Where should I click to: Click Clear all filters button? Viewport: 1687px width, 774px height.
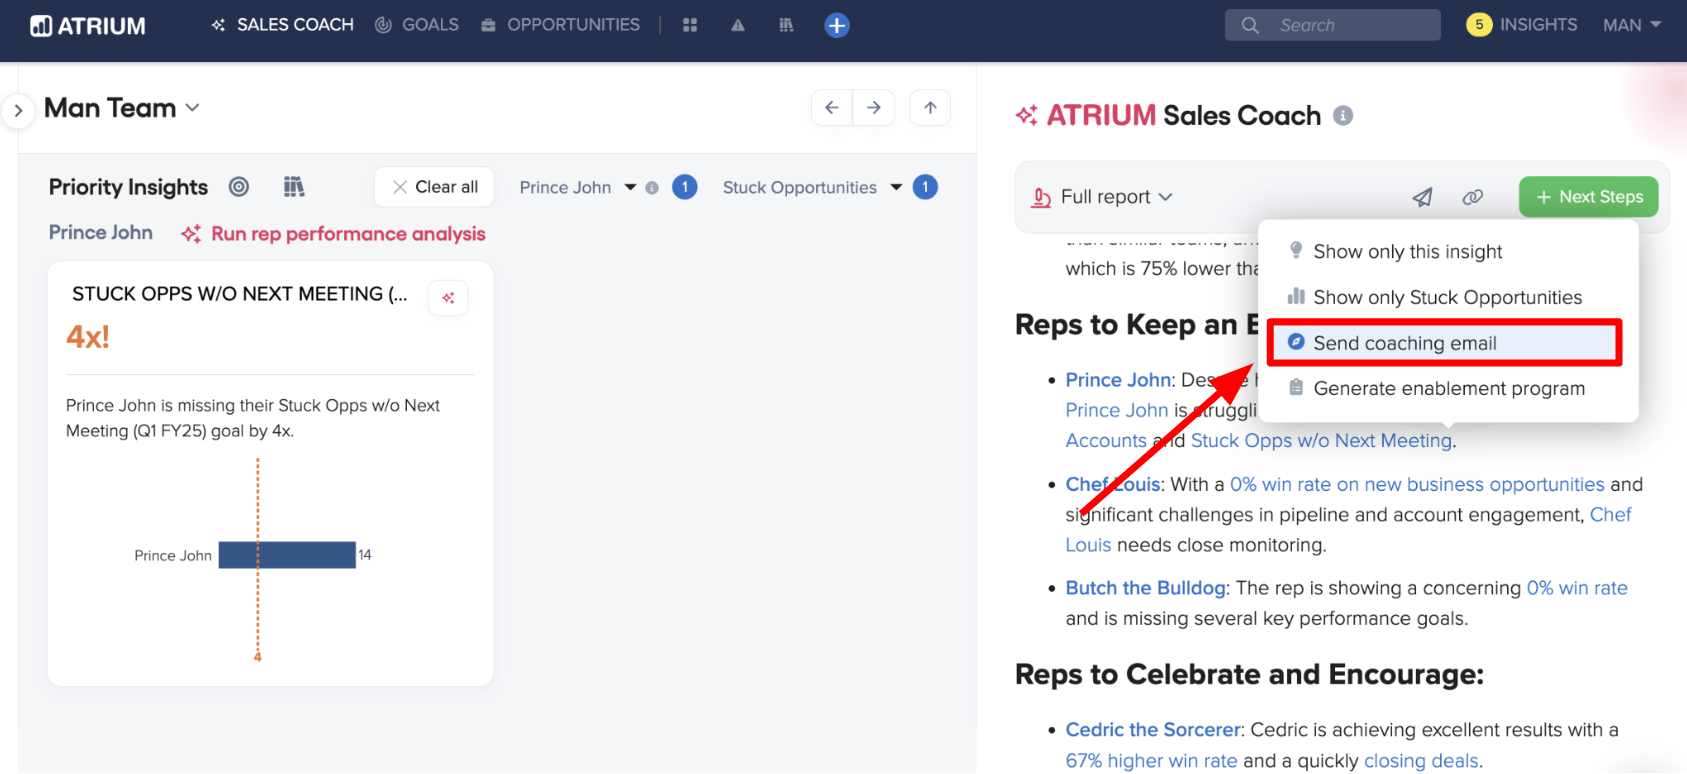[434, 187]
